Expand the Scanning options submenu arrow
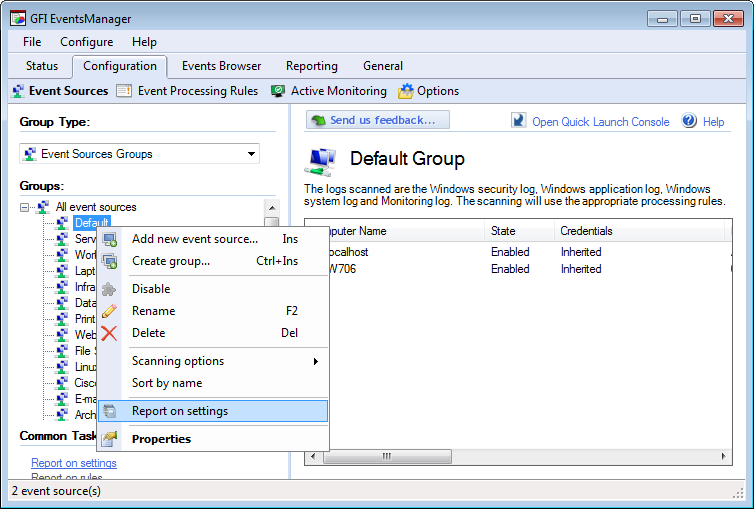Screen dimensions: 754x509 315,361
